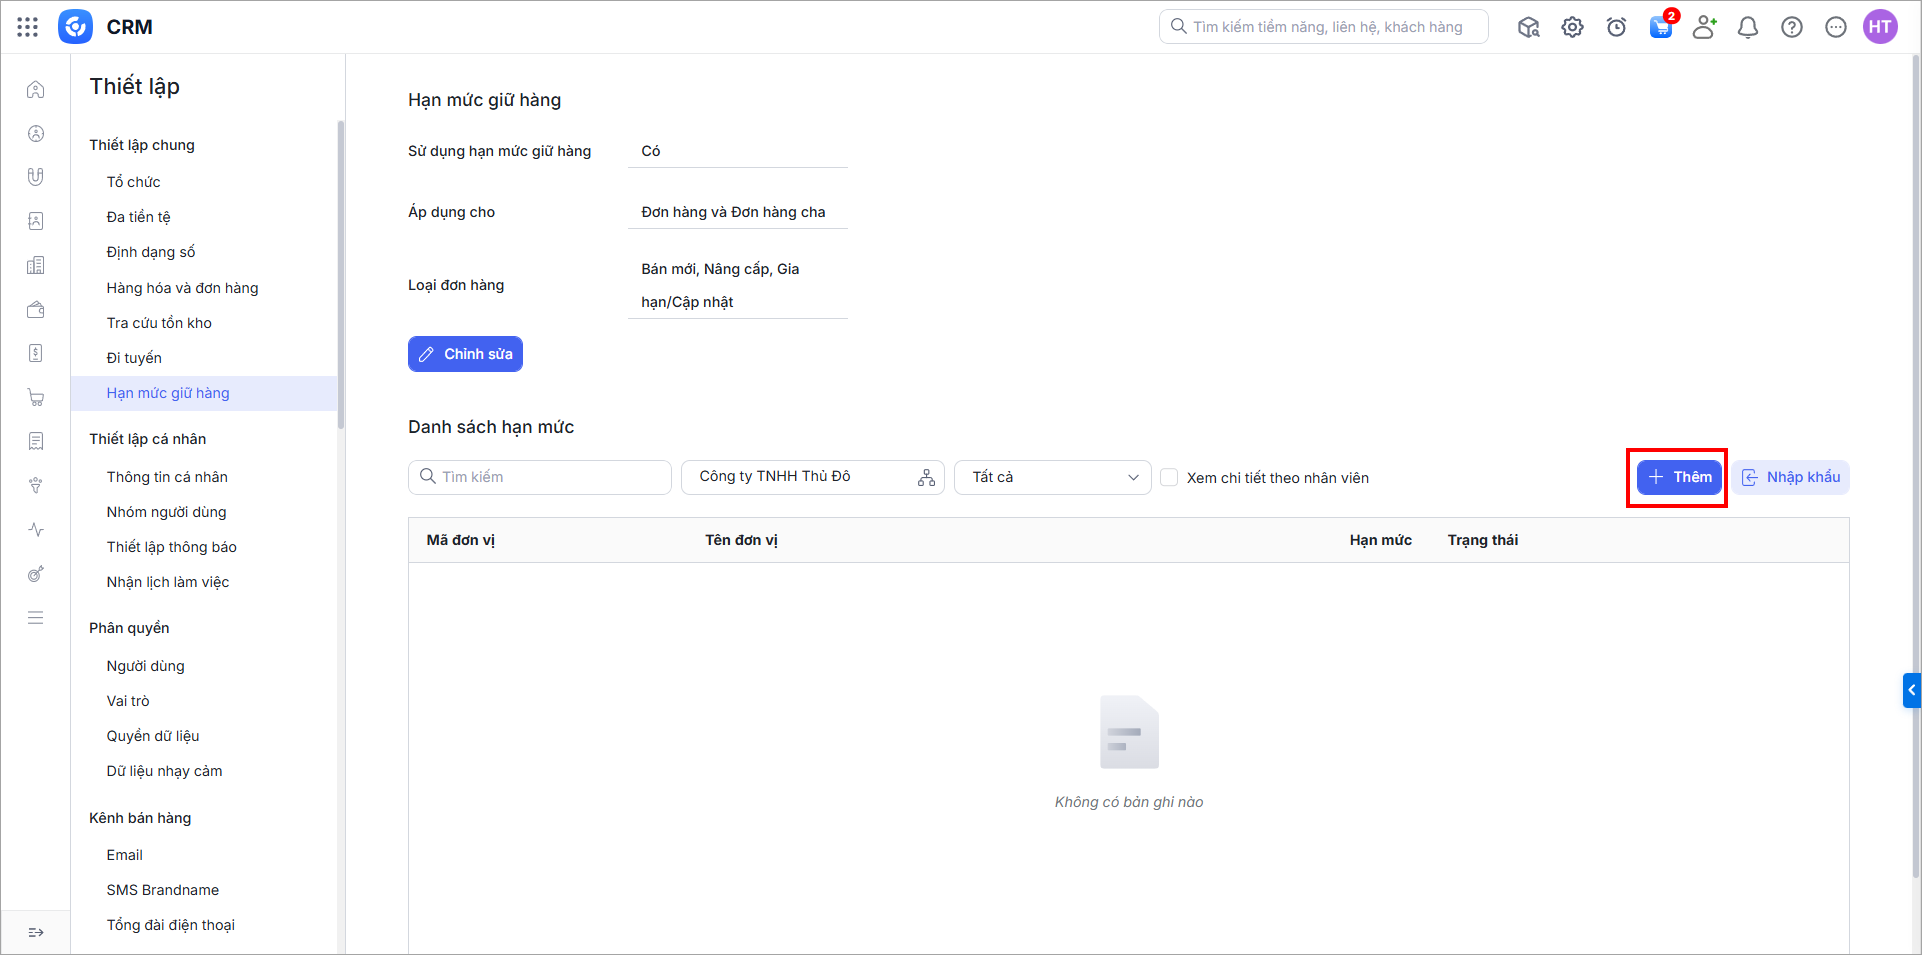Expand the blue side panel arrow tab
The height and width of the screenshot is (955, 1922).
coord(1911,690)
